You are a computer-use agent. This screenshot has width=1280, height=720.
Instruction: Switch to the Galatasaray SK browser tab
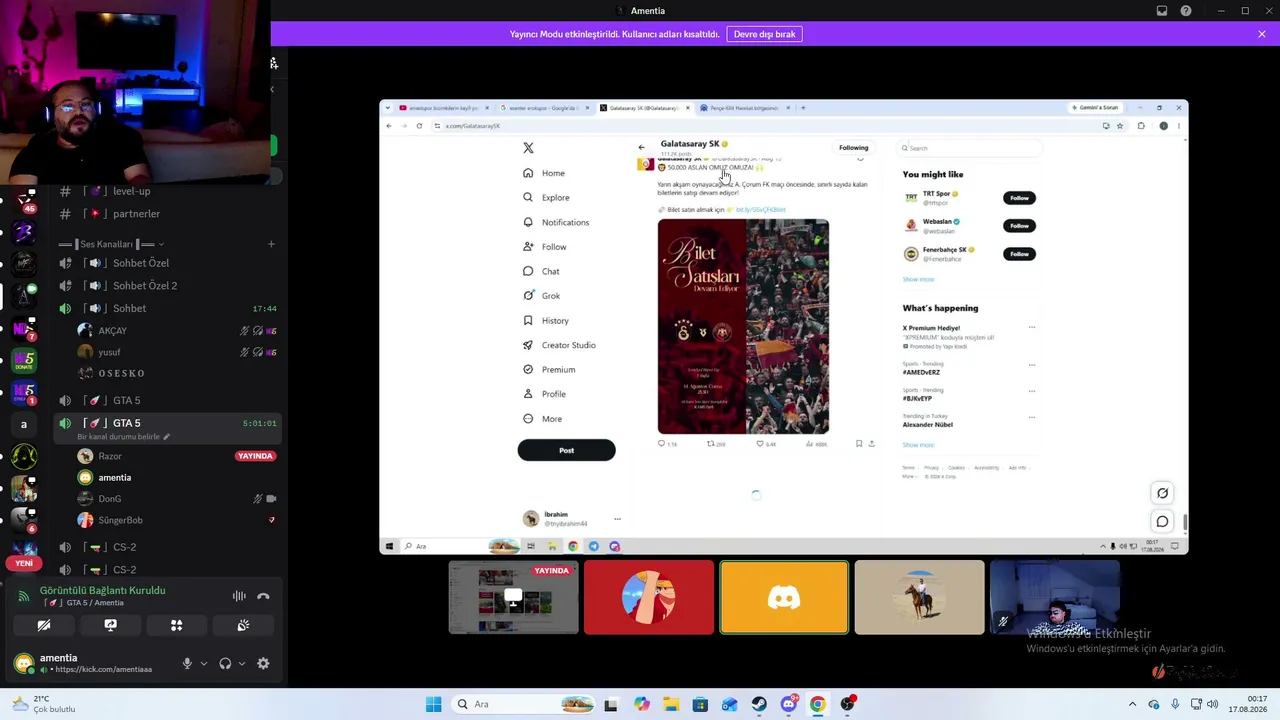pyautogui.click(x=645, y=108)
